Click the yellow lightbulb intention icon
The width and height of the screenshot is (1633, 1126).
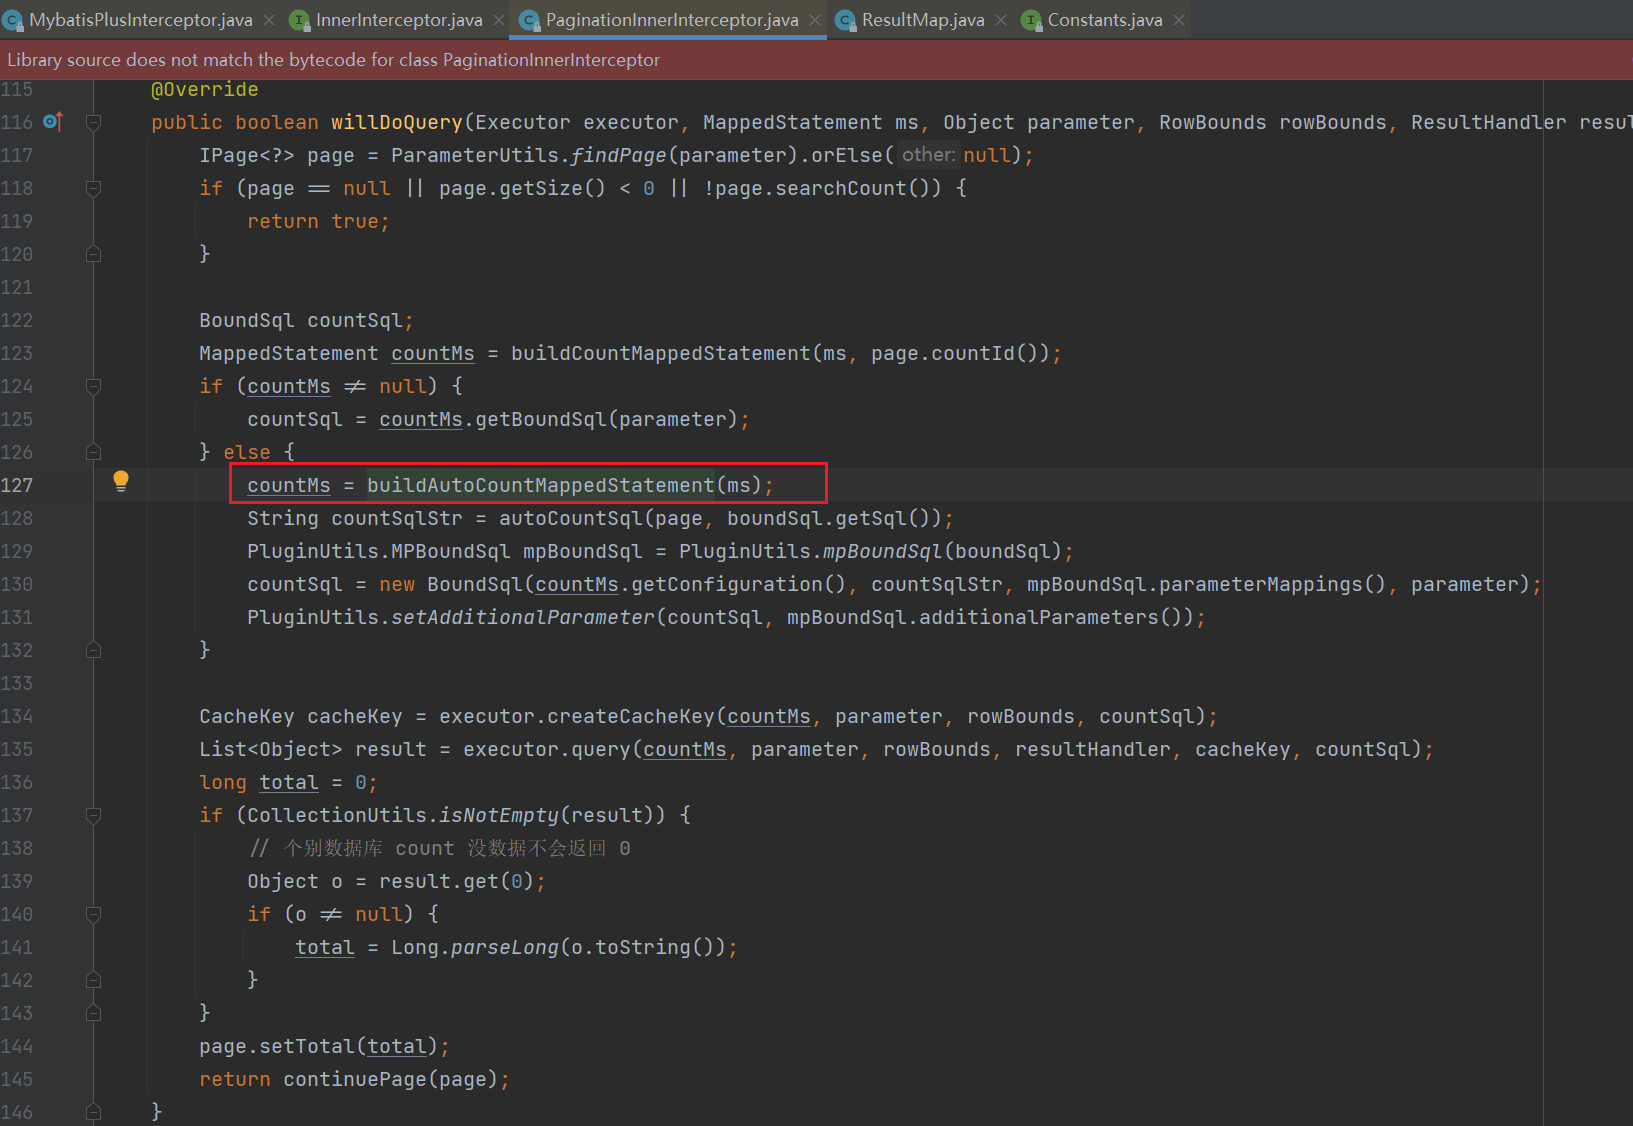pos(121,481)
